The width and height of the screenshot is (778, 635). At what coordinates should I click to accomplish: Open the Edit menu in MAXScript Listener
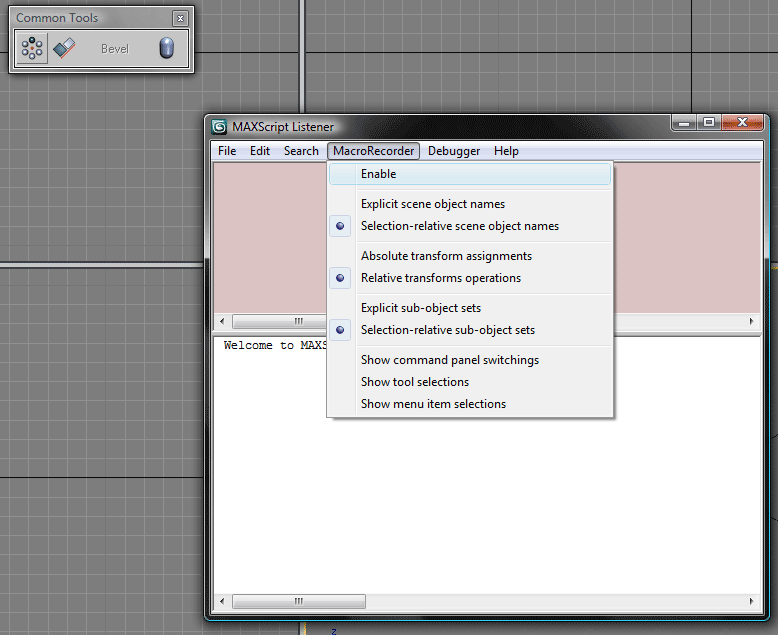click(x=260, y=151)
